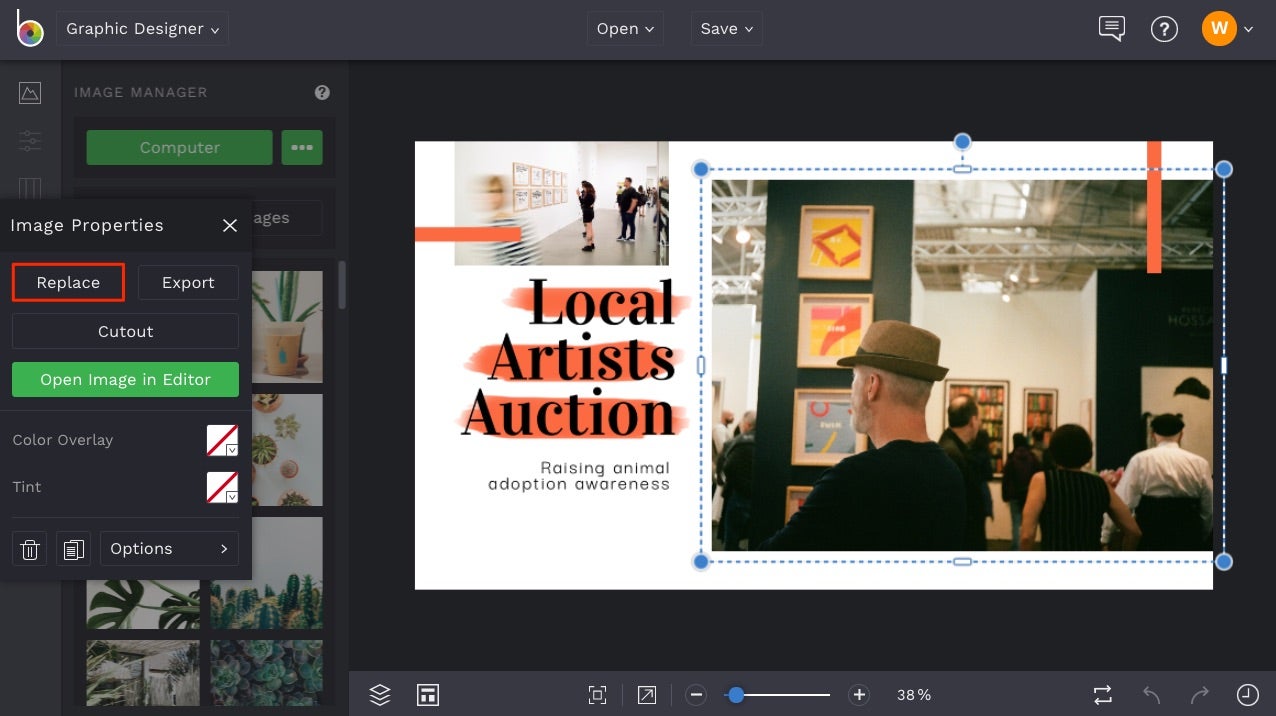This screenshot has width=1276, height=716.
Task: Open the Image Manager panel icon
Action: (x=30, y=92)
